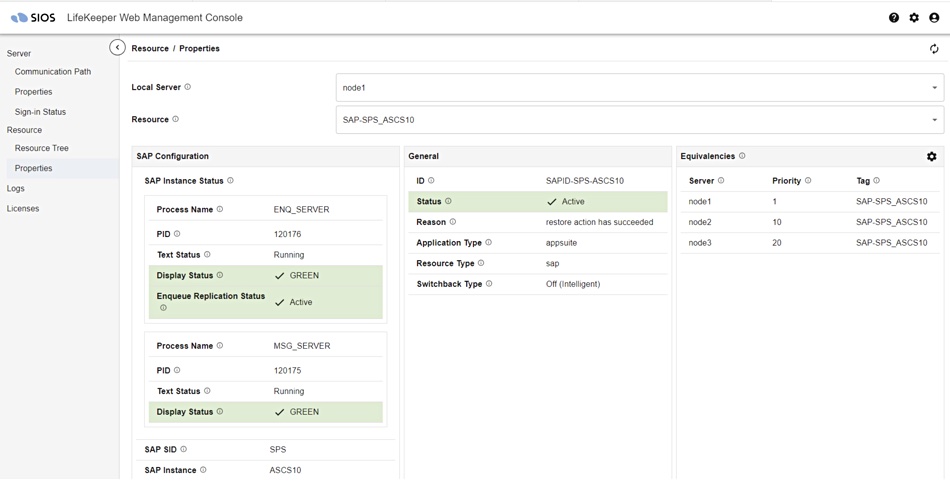Viewport: 950px width, 488px height.
Task: Open the user account icon
Action: pos(934,18)
